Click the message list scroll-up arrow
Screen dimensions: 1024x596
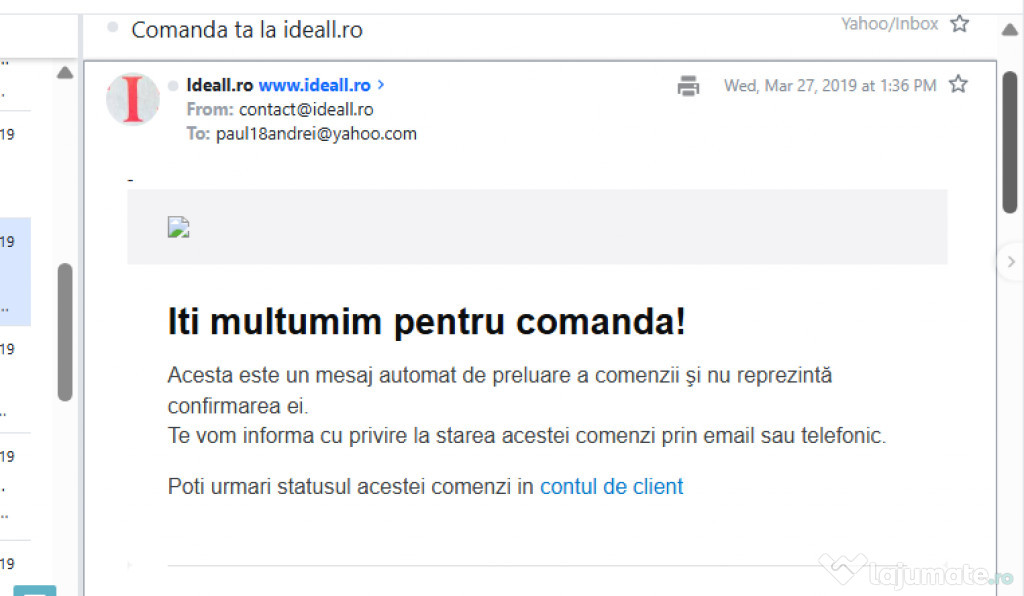pos(65,73)
